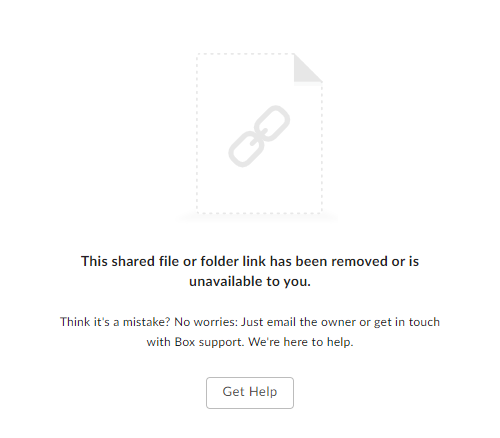Click the phrase 'get in touch'

(407, 322)
